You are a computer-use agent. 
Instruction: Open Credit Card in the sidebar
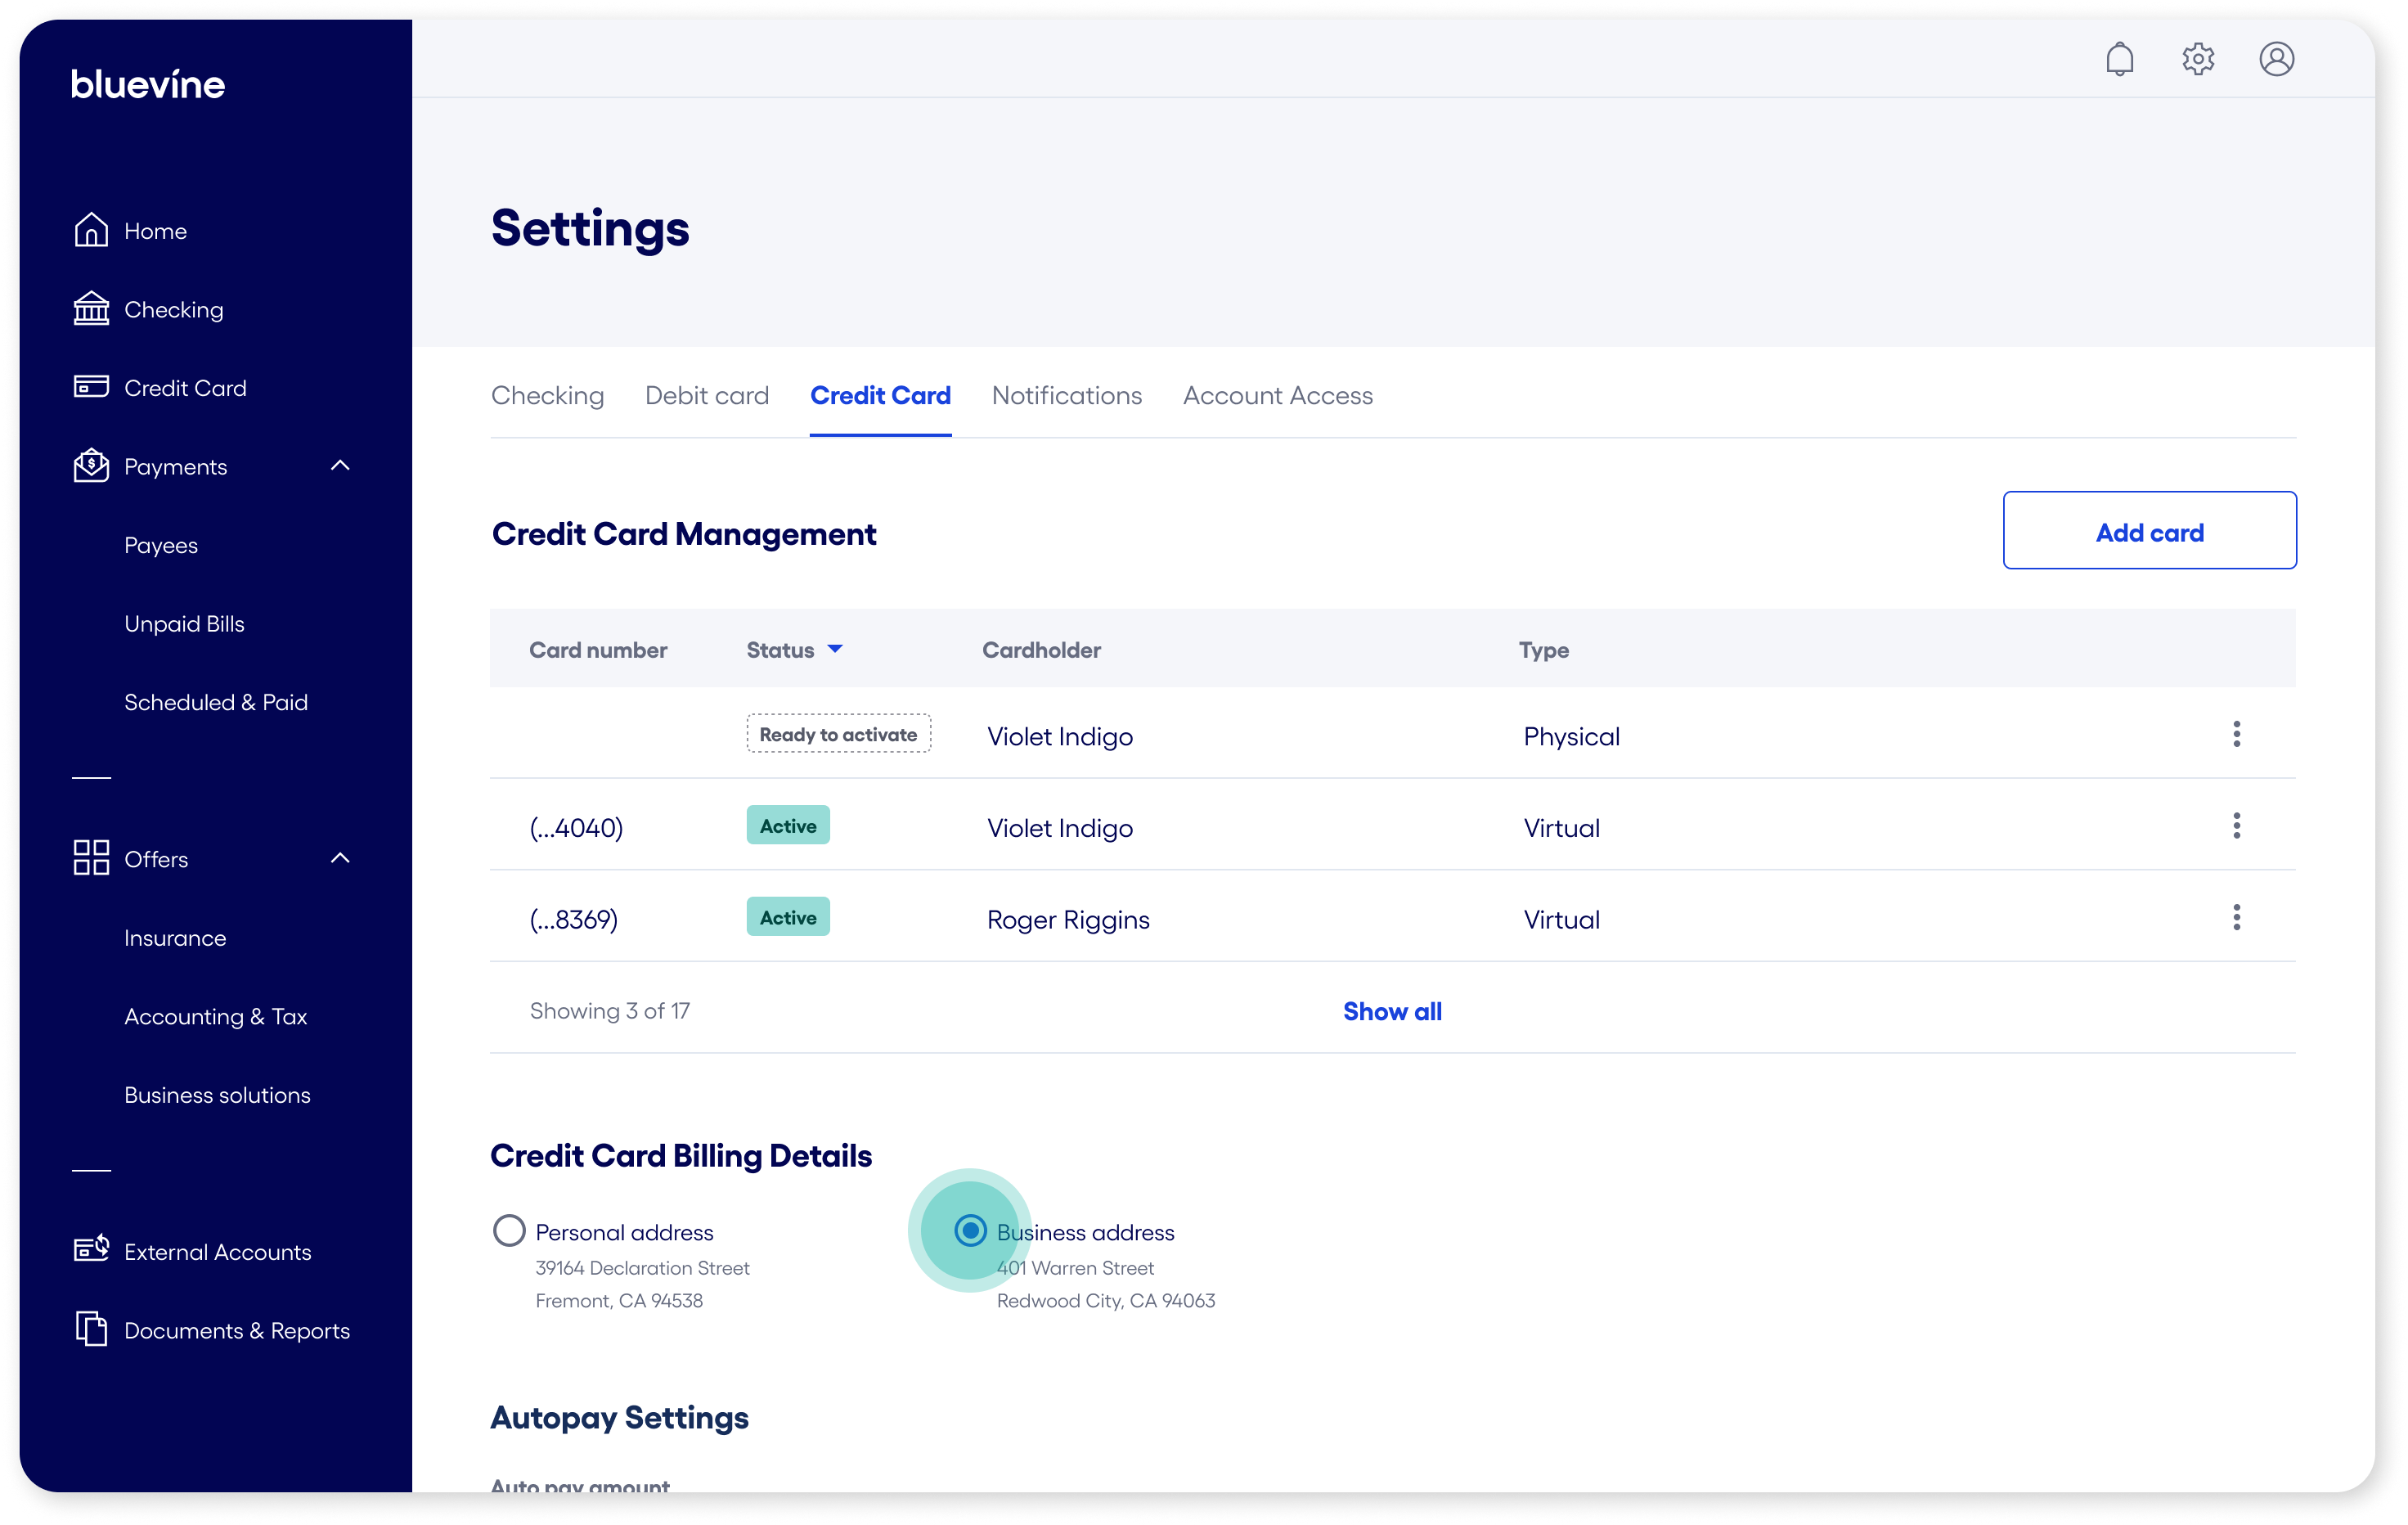pyautogui.click(x=185, y=388)
